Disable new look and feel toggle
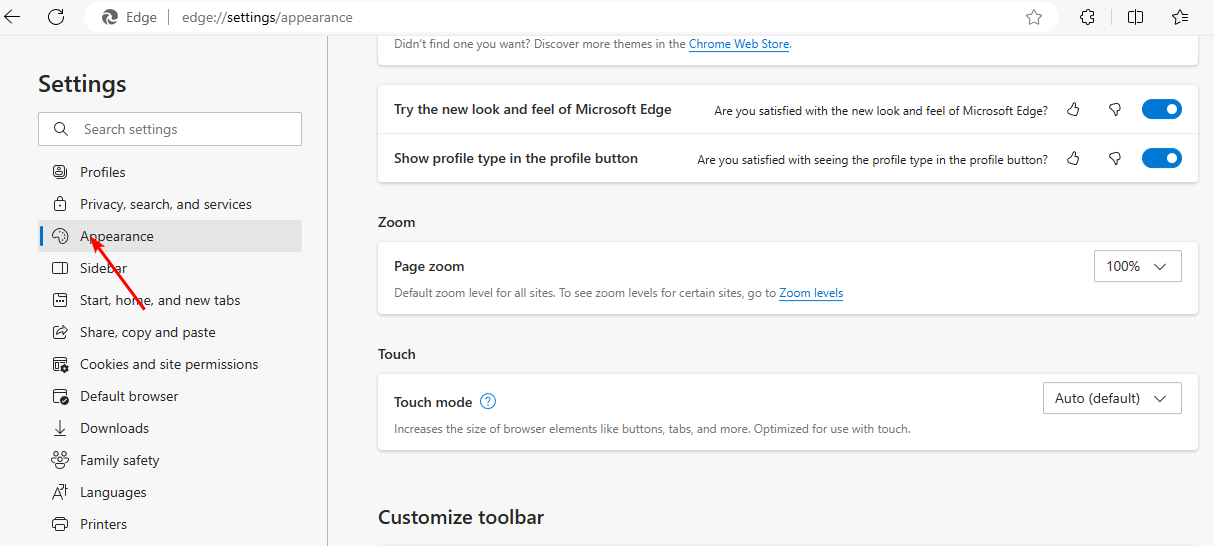 tap(1162, 110)
